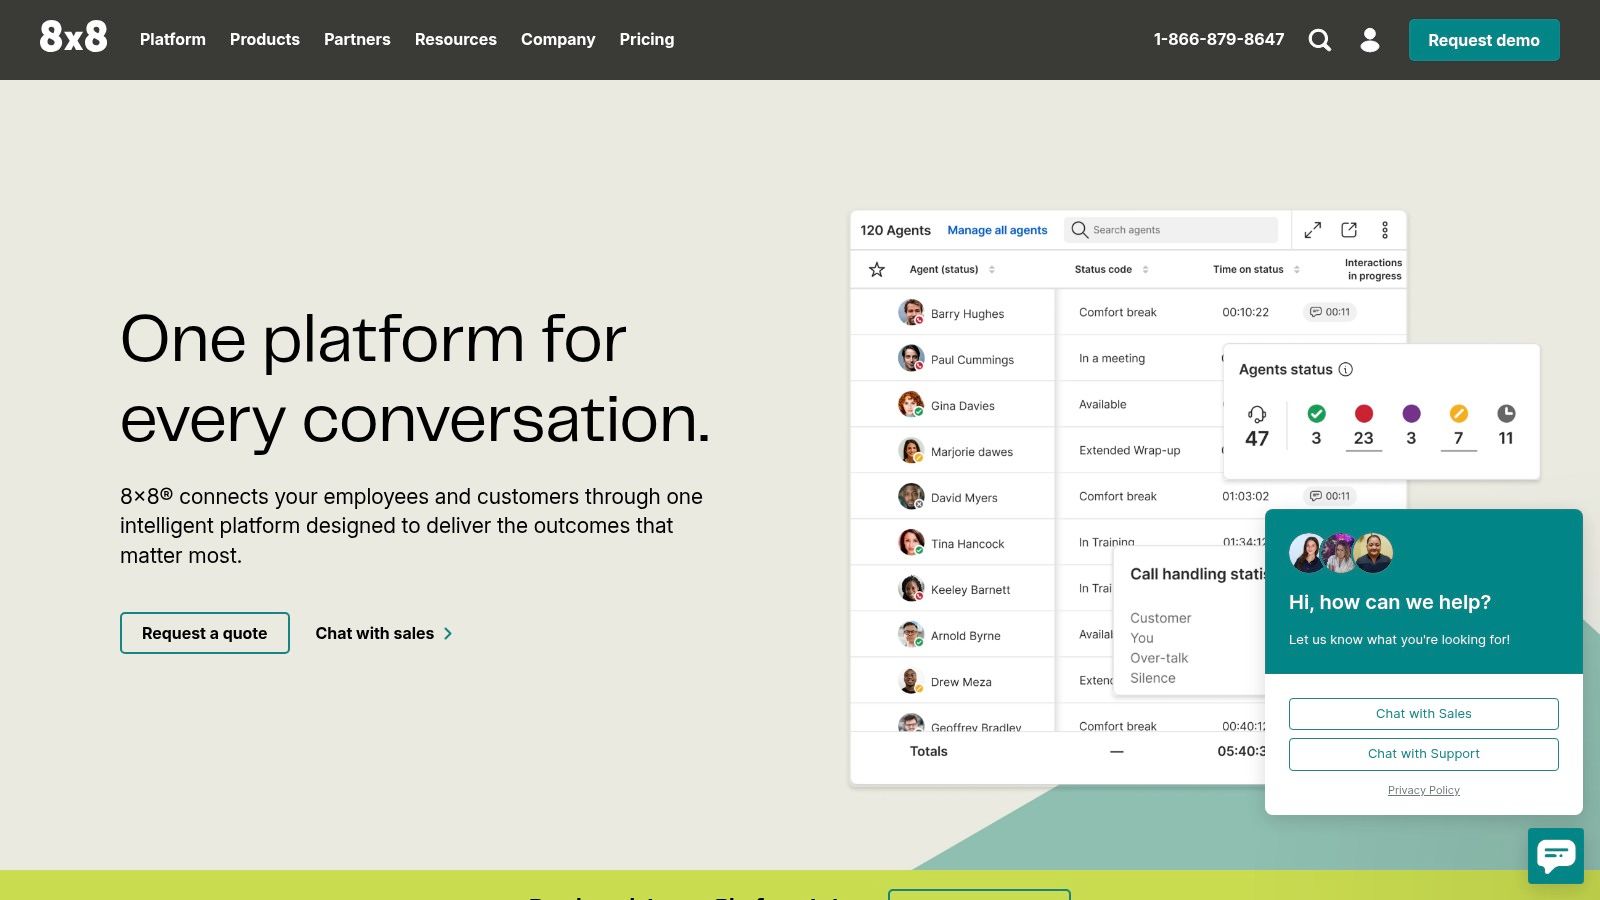Viewport: 1600px width, 900px height.
Task: Select the green checkmark status showing 3
Action: click(x=1316, y=426)
